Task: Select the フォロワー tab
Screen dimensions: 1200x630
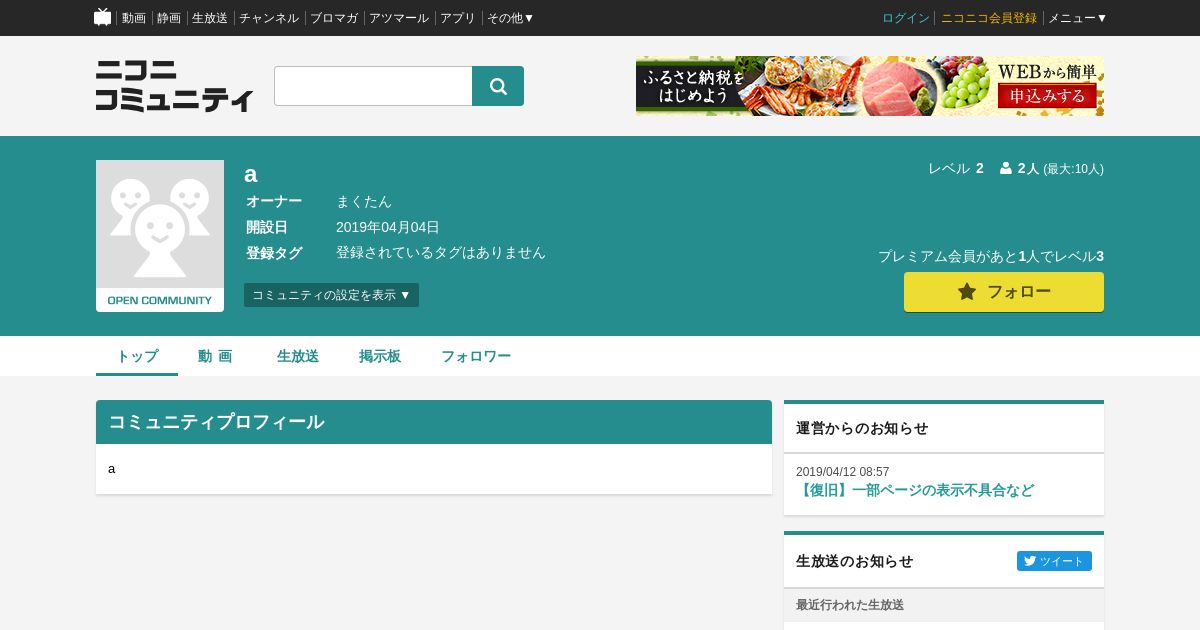Action: (x=476, y=356)
